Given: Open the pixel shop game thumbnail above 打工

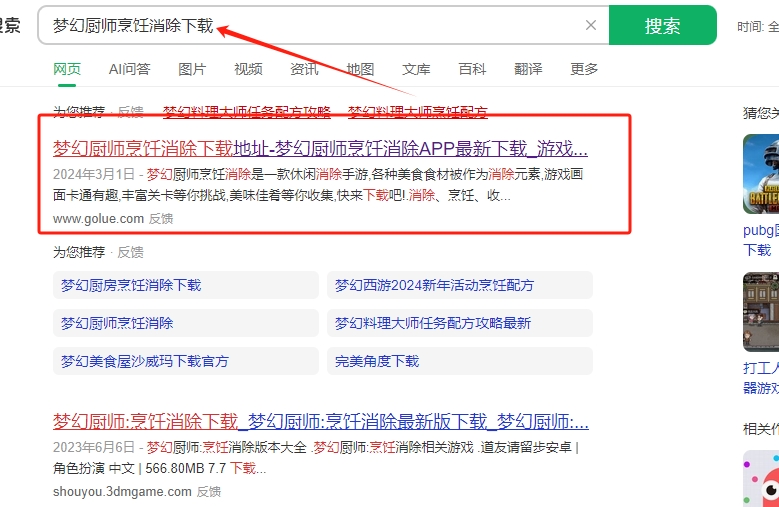Looking at the screenshot, I should point(761,312).
